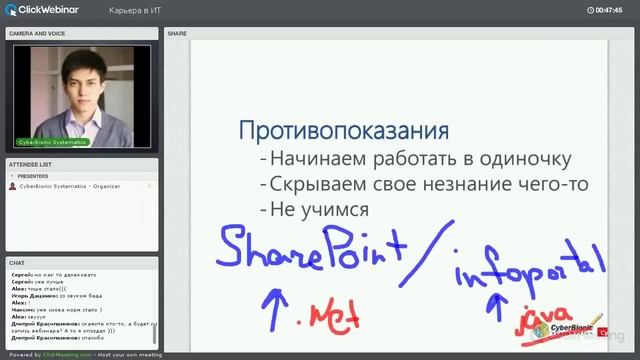Click the line 'Скрываем свое незнание чего-то'
Screen dimensions: 640x360
click(x=429, y=184)
